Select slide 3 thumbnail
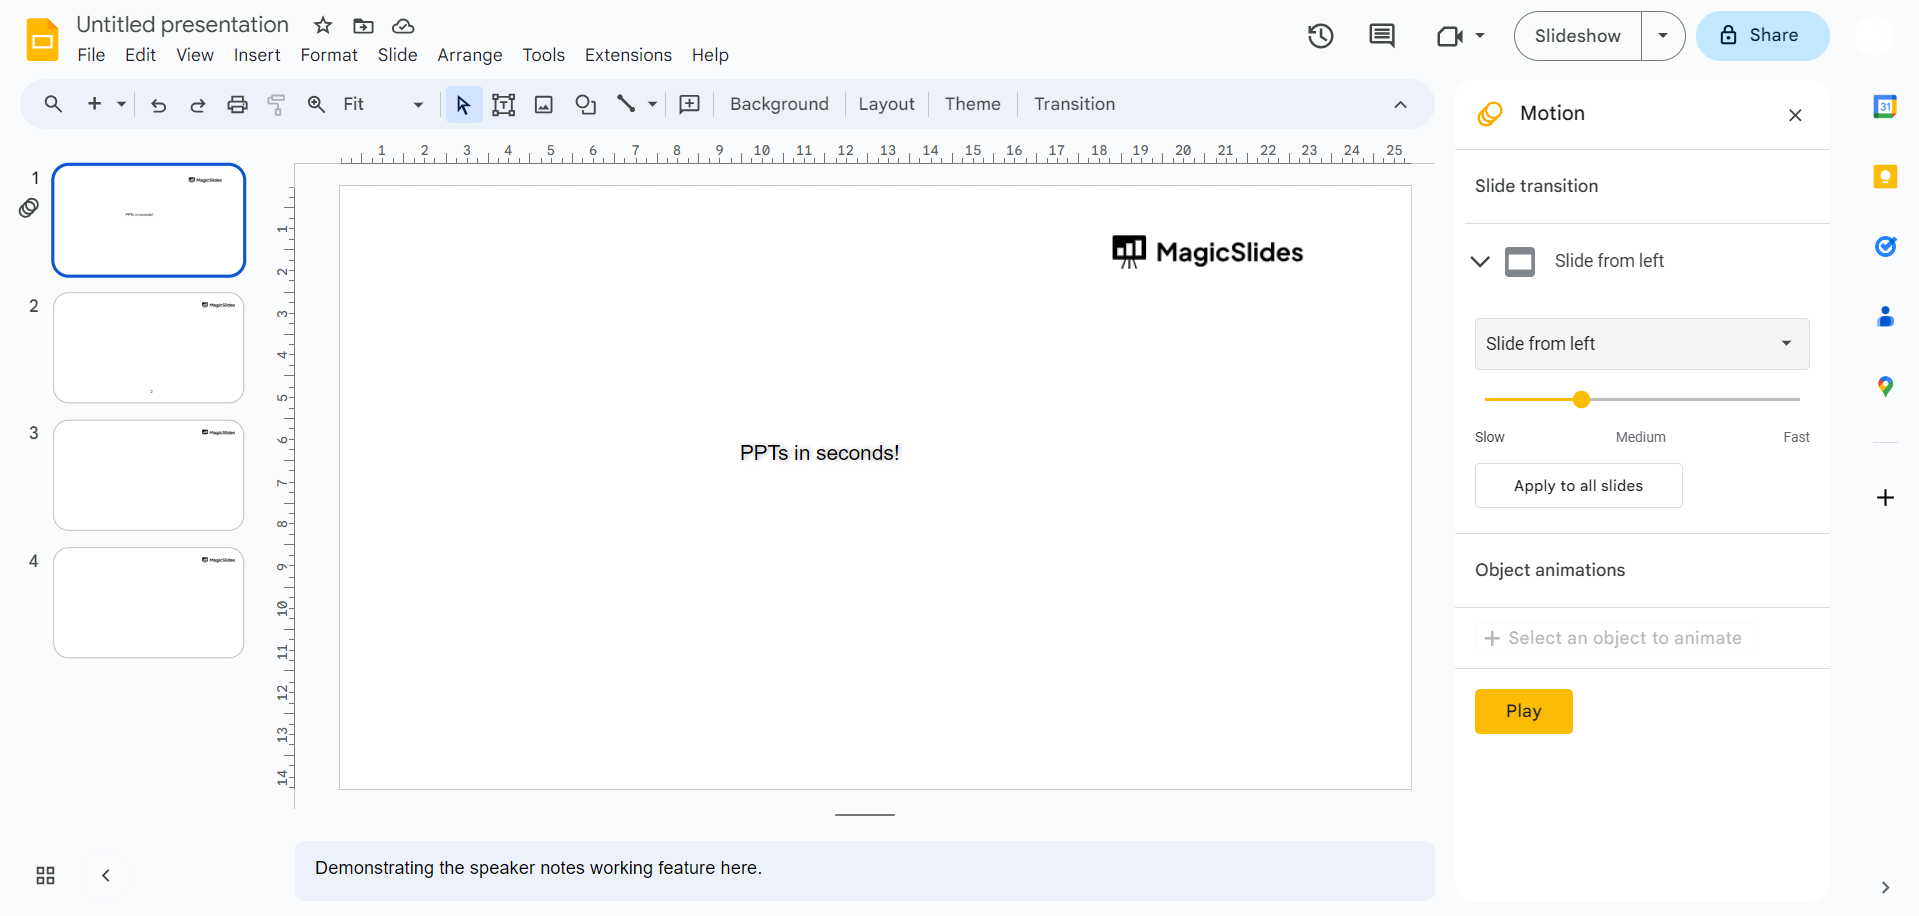This screenshot has height=916, width=1919. pos(149,475)
